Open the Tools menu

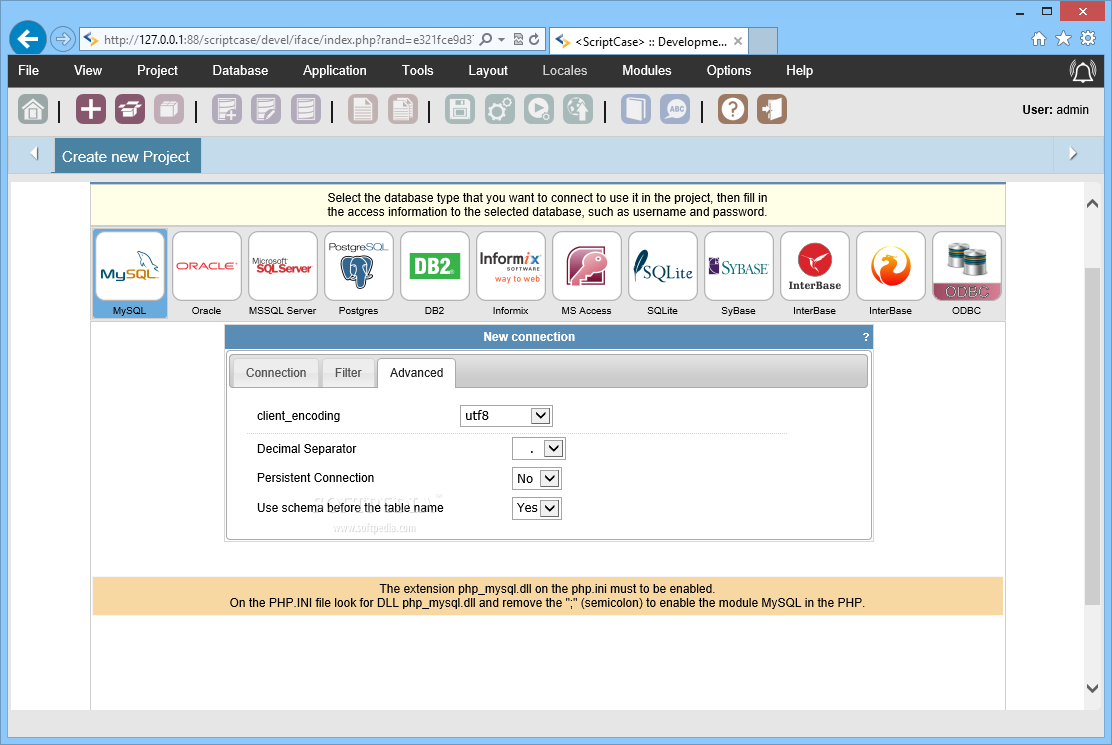tap(418, 71)
